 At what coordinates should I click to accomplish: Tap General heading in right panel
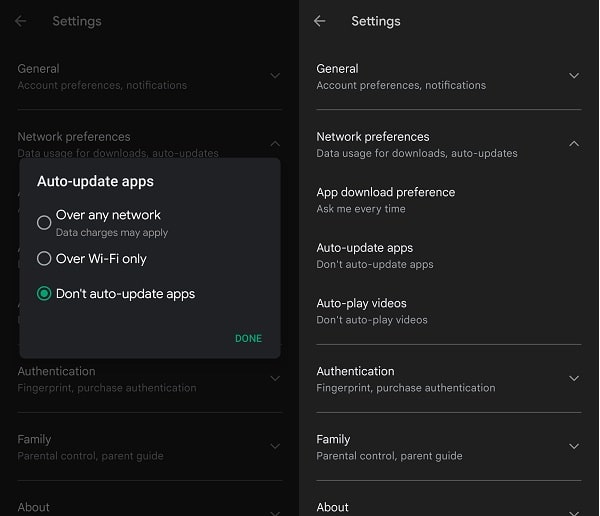pos(338,69)
